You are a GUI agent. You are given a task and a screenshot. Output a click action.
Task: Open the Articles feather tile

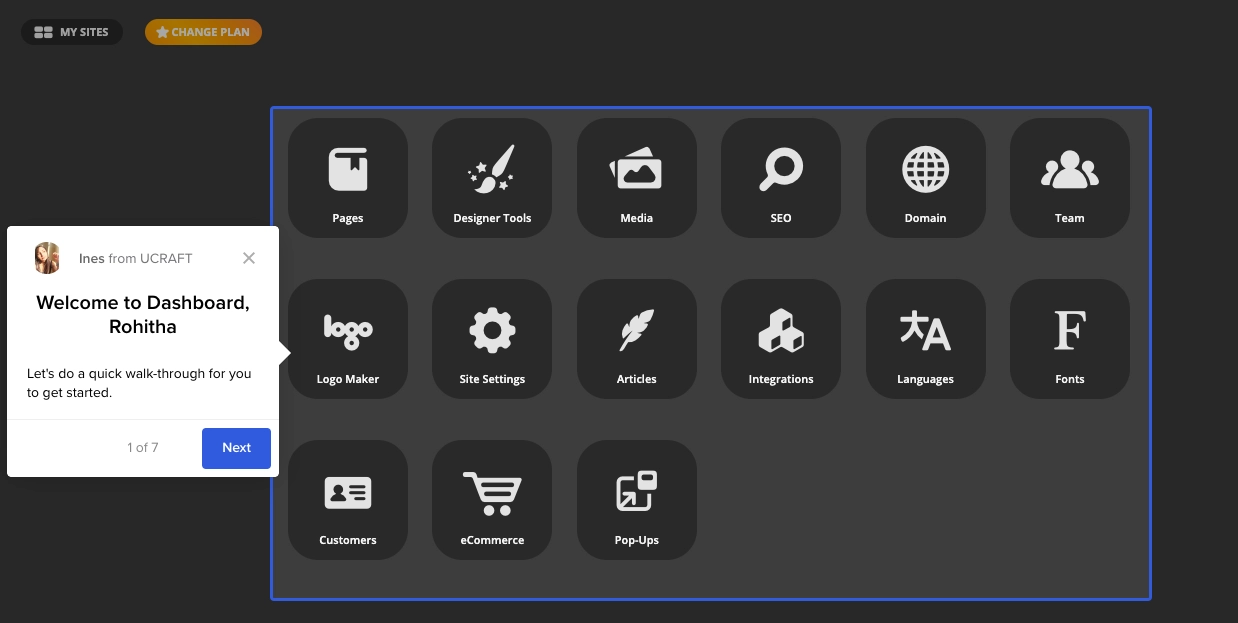[x=637, y=339]
